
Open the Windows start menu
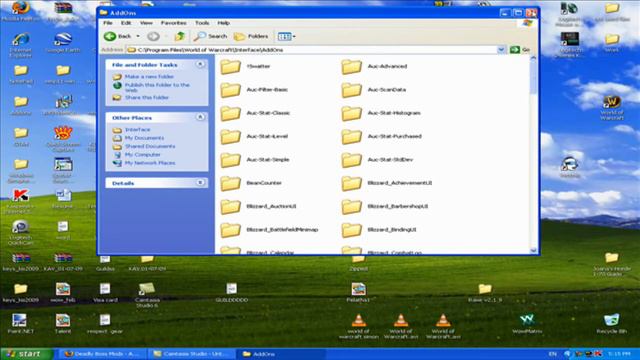click(x=27, y=354)
